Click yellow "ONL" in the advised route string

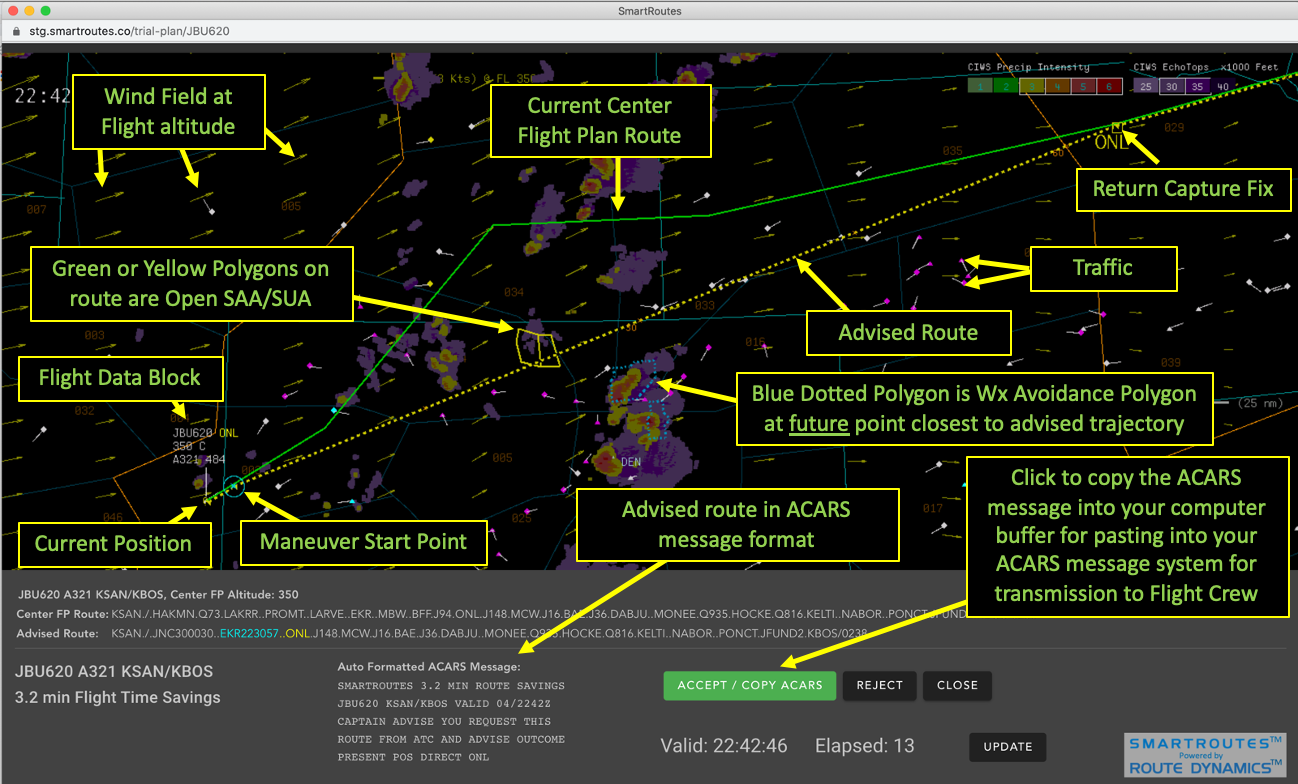(297, 633)
